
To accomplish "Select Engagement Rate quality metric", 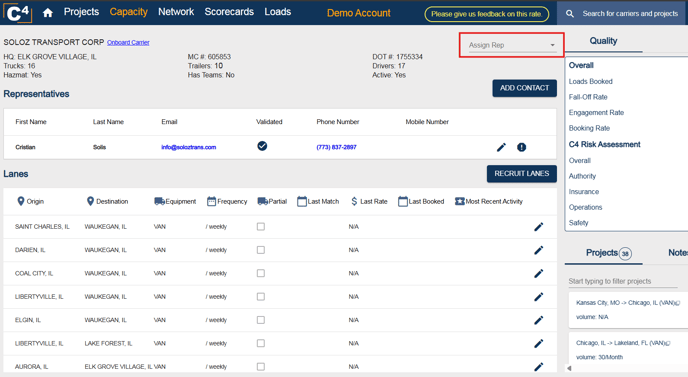I will (596, 113).
